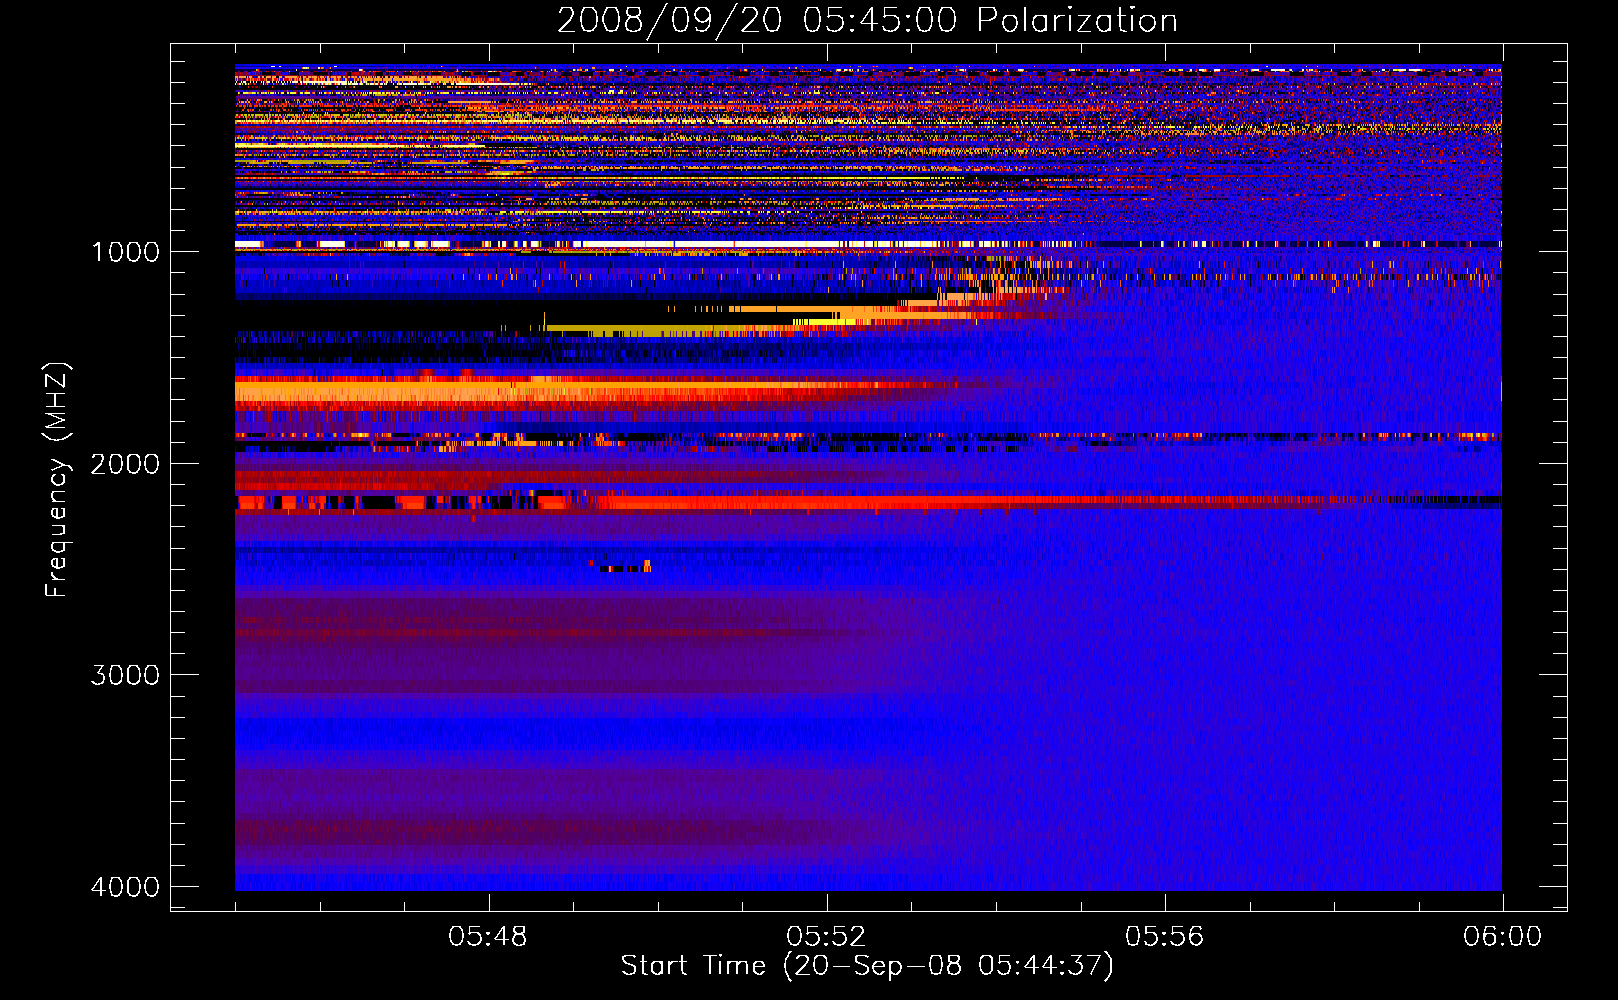This screenshot has width=1618, height=1000.
Task: Click the 05:52 time tick label
Action: pyautogui.click(x=826, y=937)
